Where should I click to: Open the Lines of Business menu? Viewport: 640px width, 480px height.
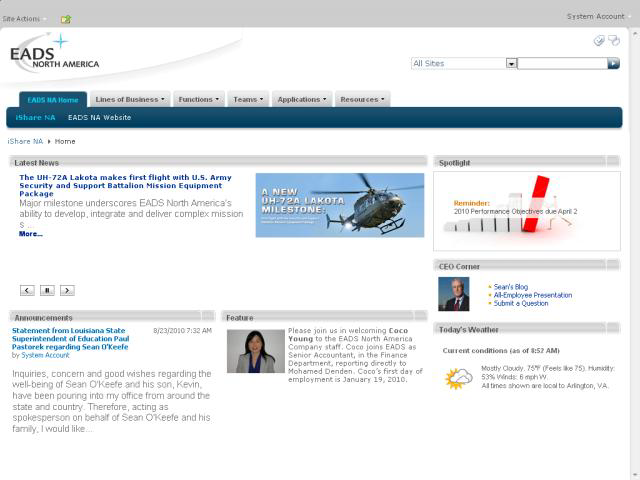(130, 99)
